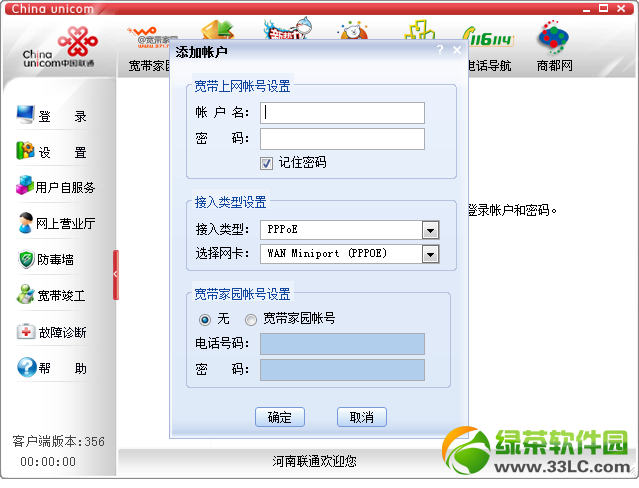Click the yellow buildings toolbar icon

[x=420, y=30]
